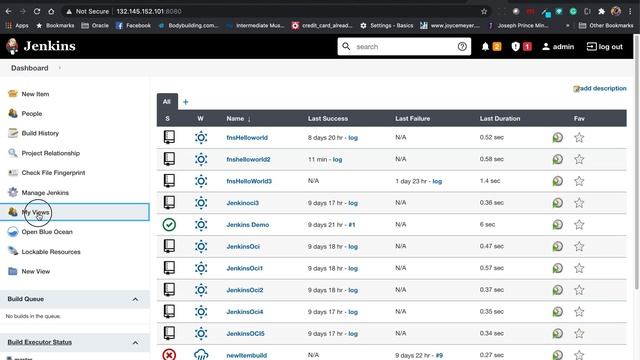Click the People sidebar icon
640x360 pixels.
coord(13,113)
